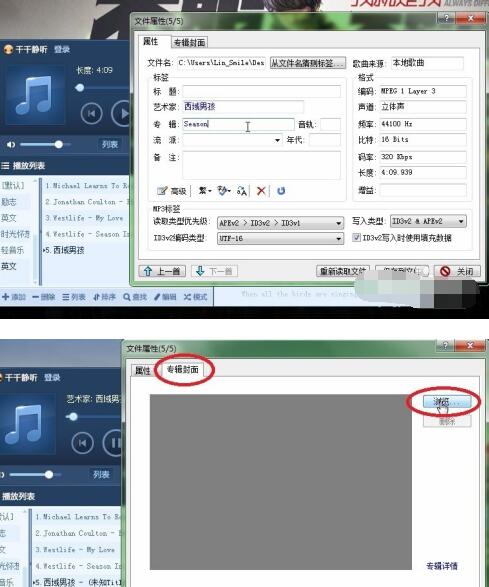Click the 删除 button below 浏览
The height and width of the screenshot is (587, 489).
pos(447,422)
